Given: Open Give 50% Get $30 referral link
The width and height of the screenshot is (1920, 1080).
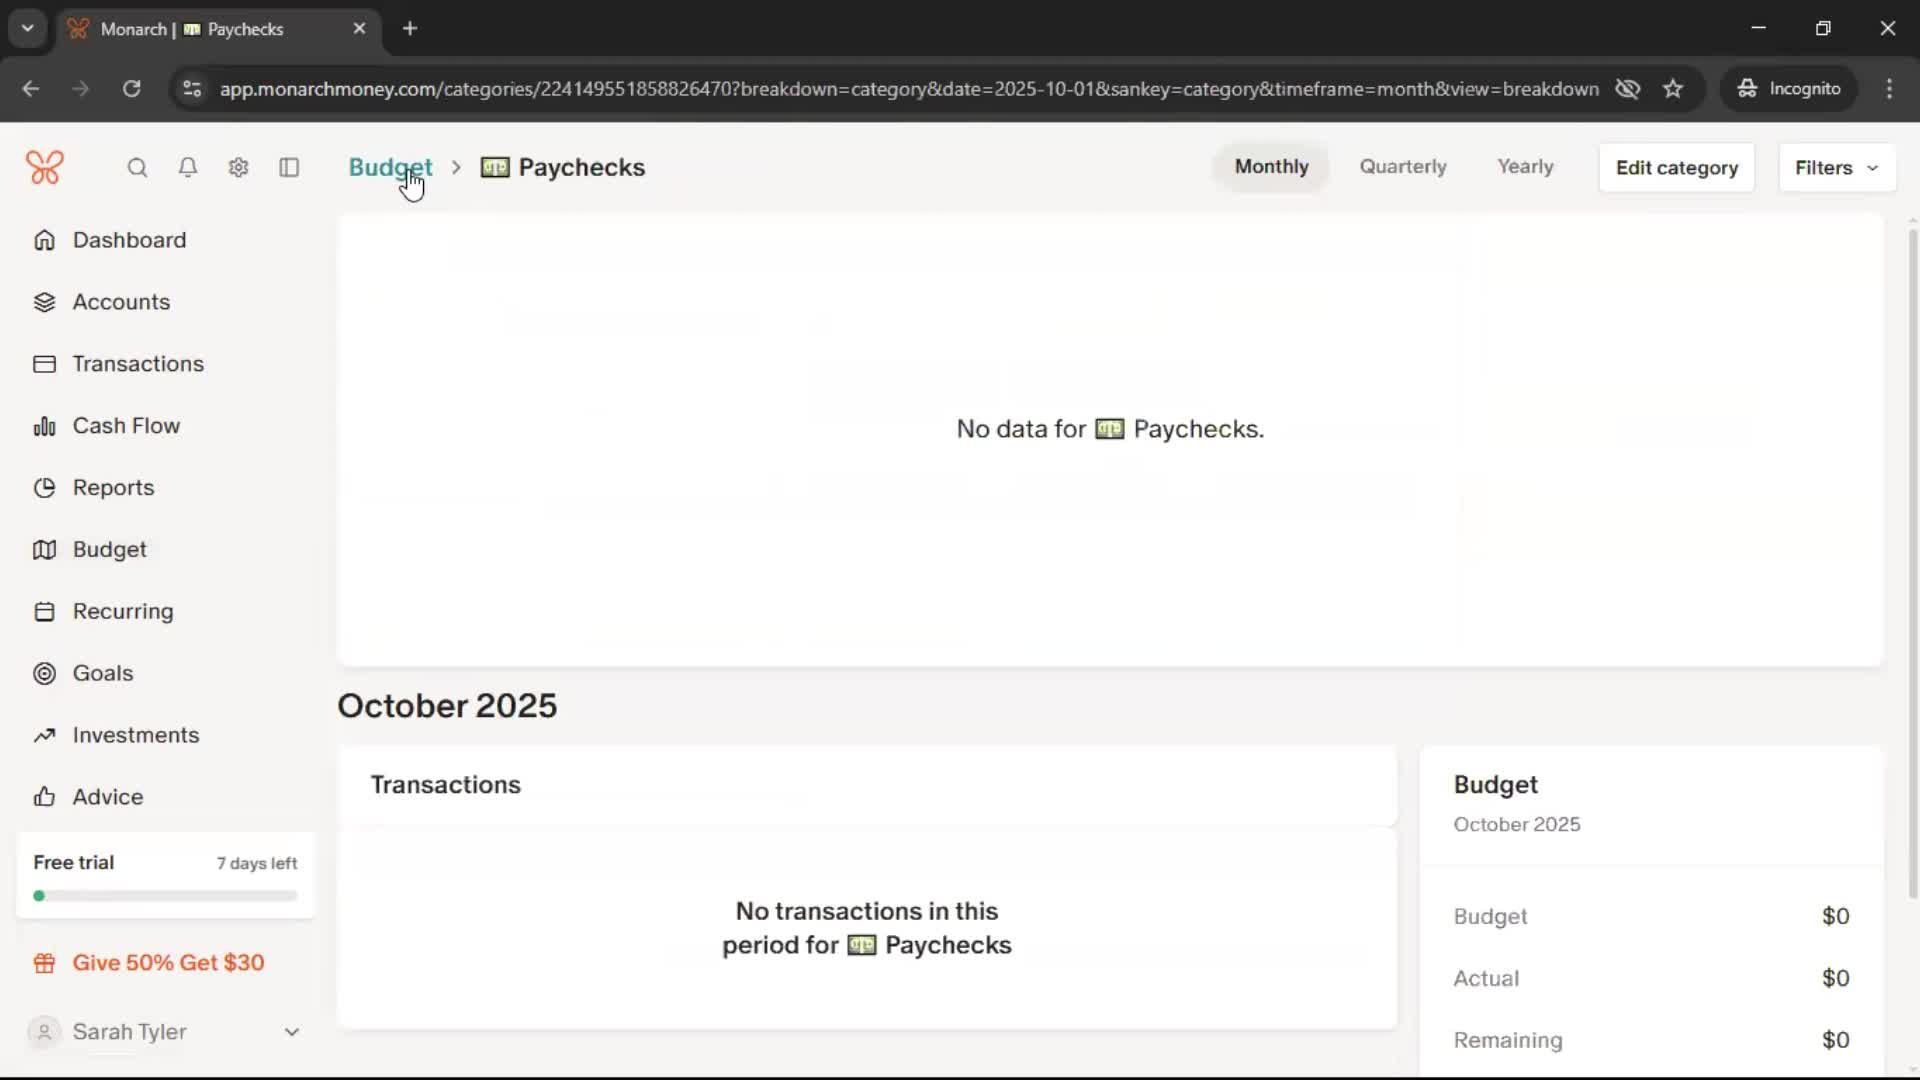Looking at the screenshot, I should [168, 963].
